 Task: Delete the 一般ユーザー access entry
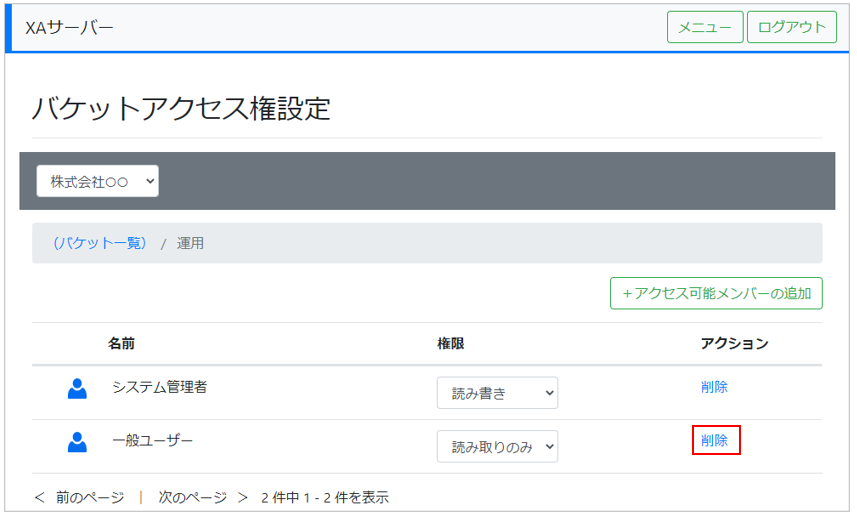[715, 440]
